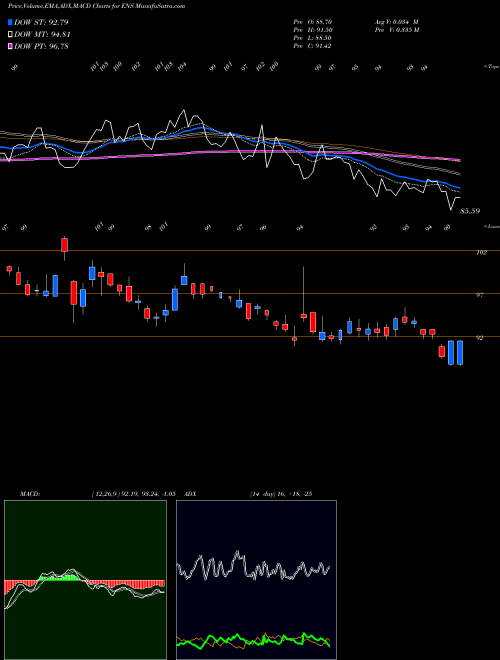Click the 92 price level label
The image size is (500, 660).
pos(479,338)
